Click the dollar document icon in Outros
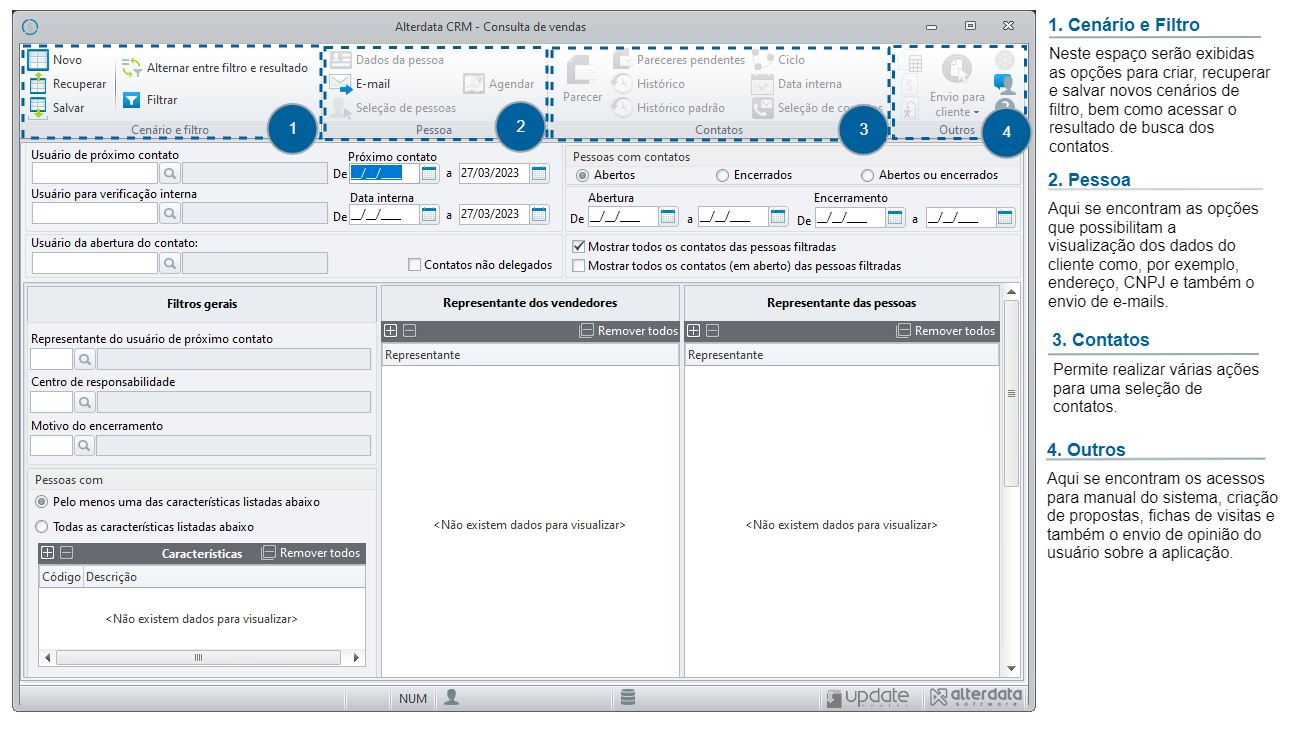 coord(910,86)
